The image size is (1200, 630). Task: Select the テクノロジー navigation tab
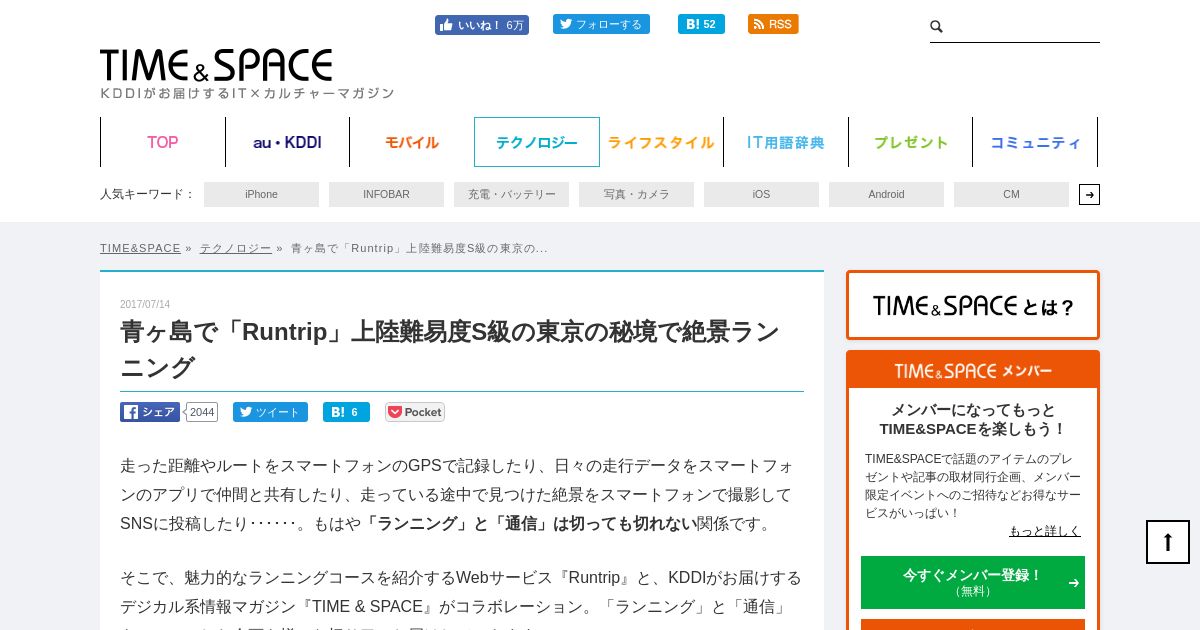(537, 142)
